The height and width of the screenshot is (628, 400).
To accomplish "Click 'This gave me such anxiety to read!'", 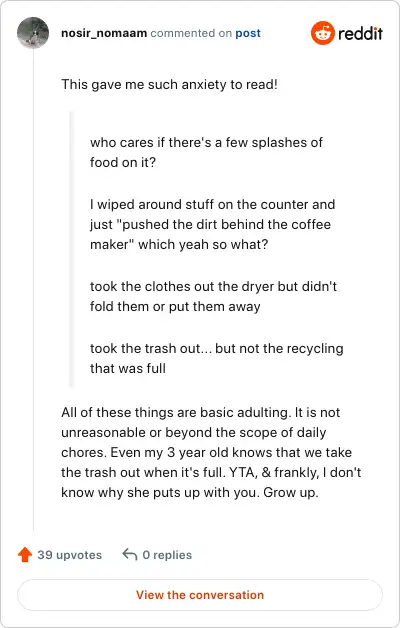I will pos(169,85).
